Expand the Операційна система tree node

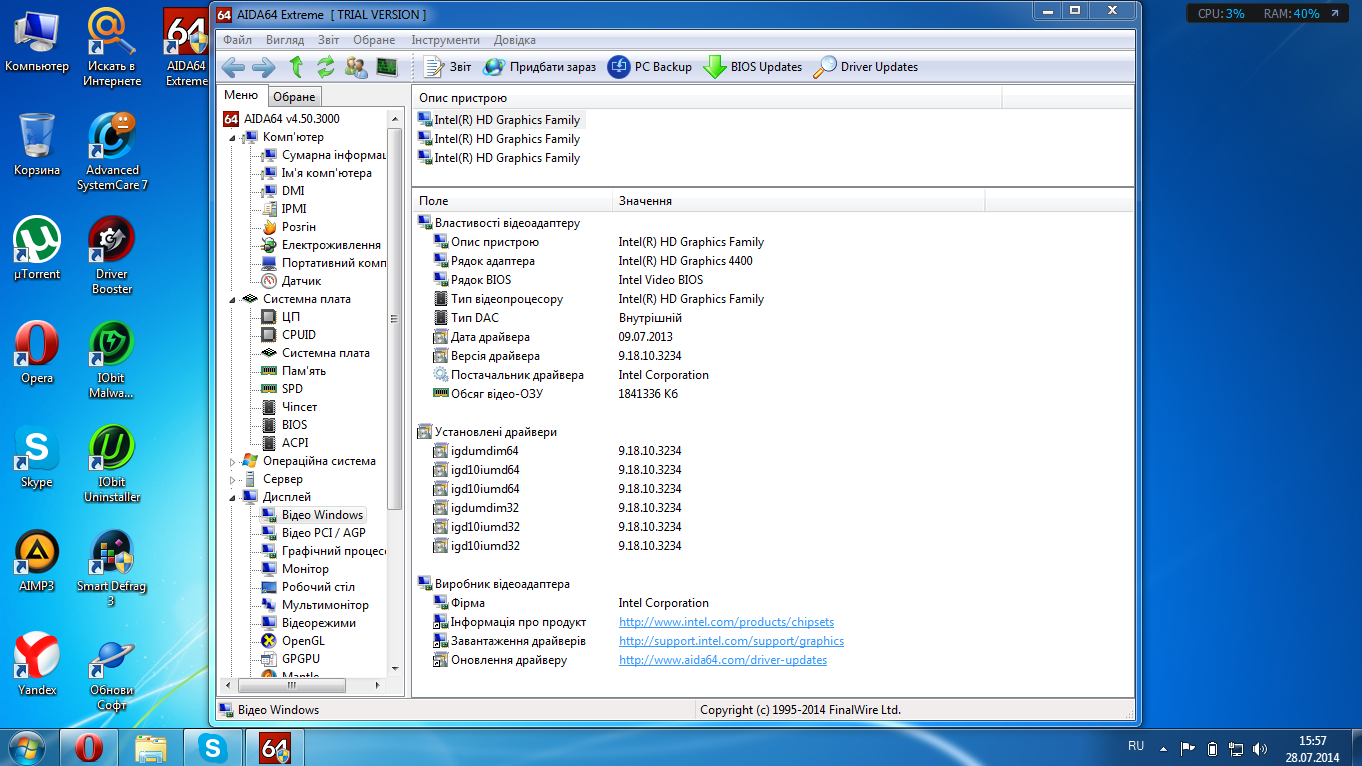click(234, 462)
